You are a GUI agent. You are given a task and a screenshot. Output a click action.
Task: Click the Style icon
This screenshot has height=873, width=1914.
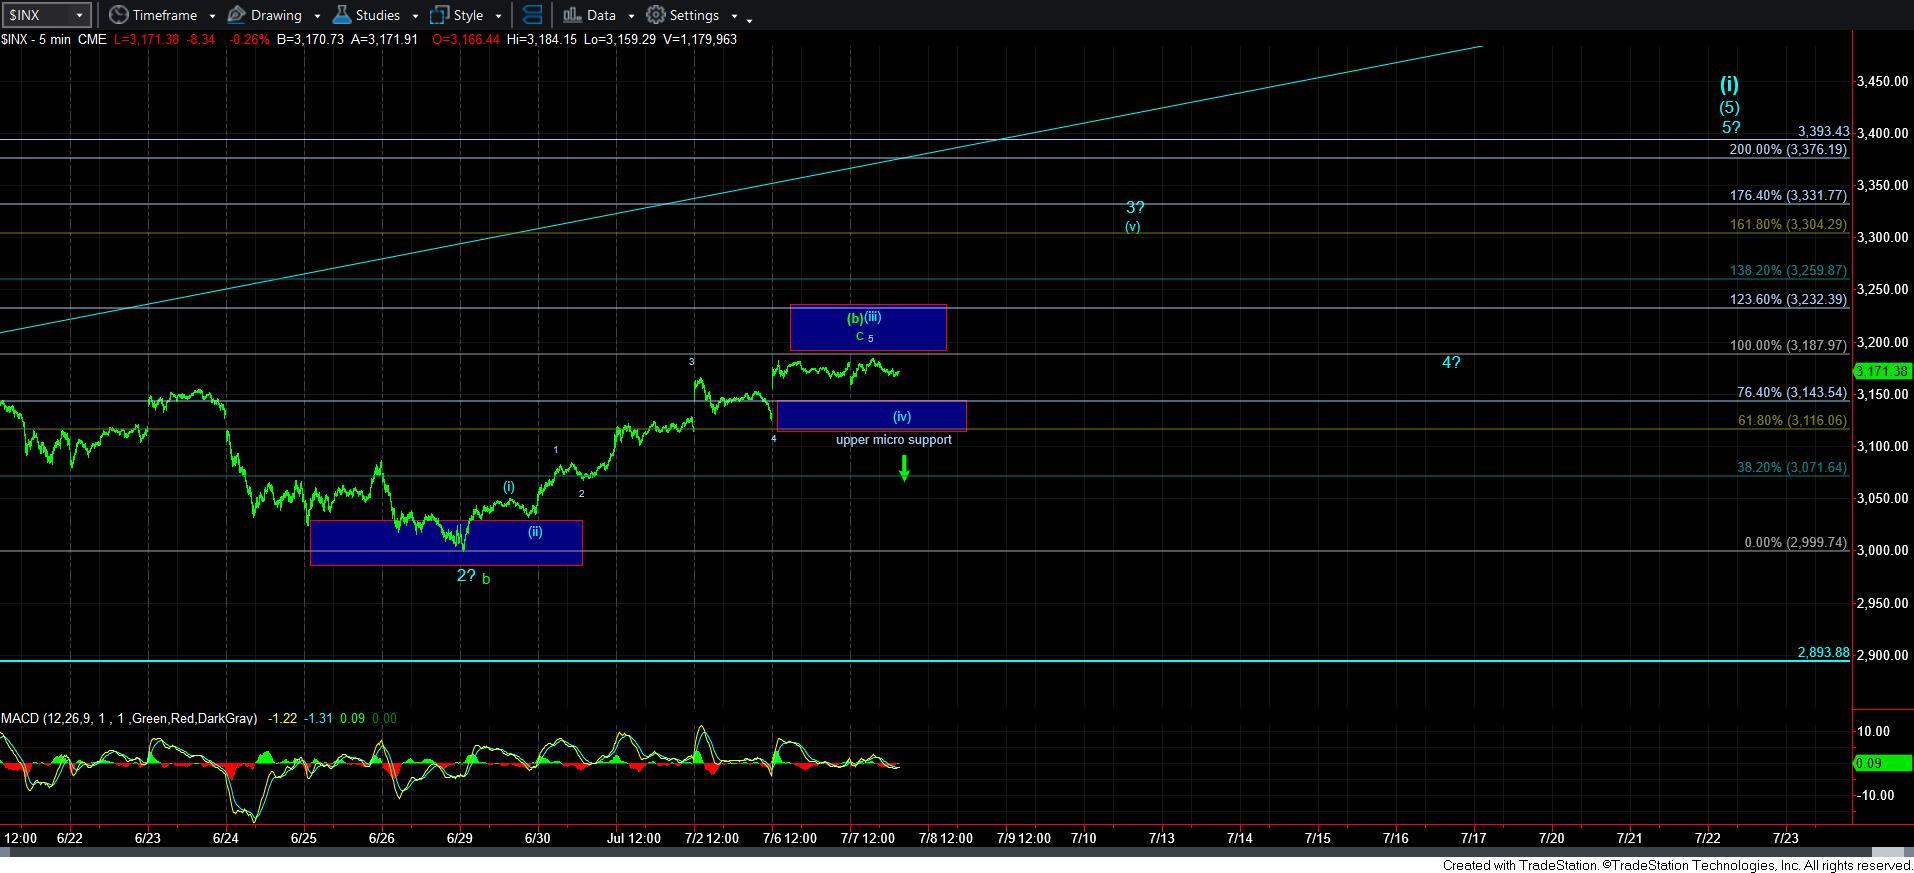(x=439, y=15)
